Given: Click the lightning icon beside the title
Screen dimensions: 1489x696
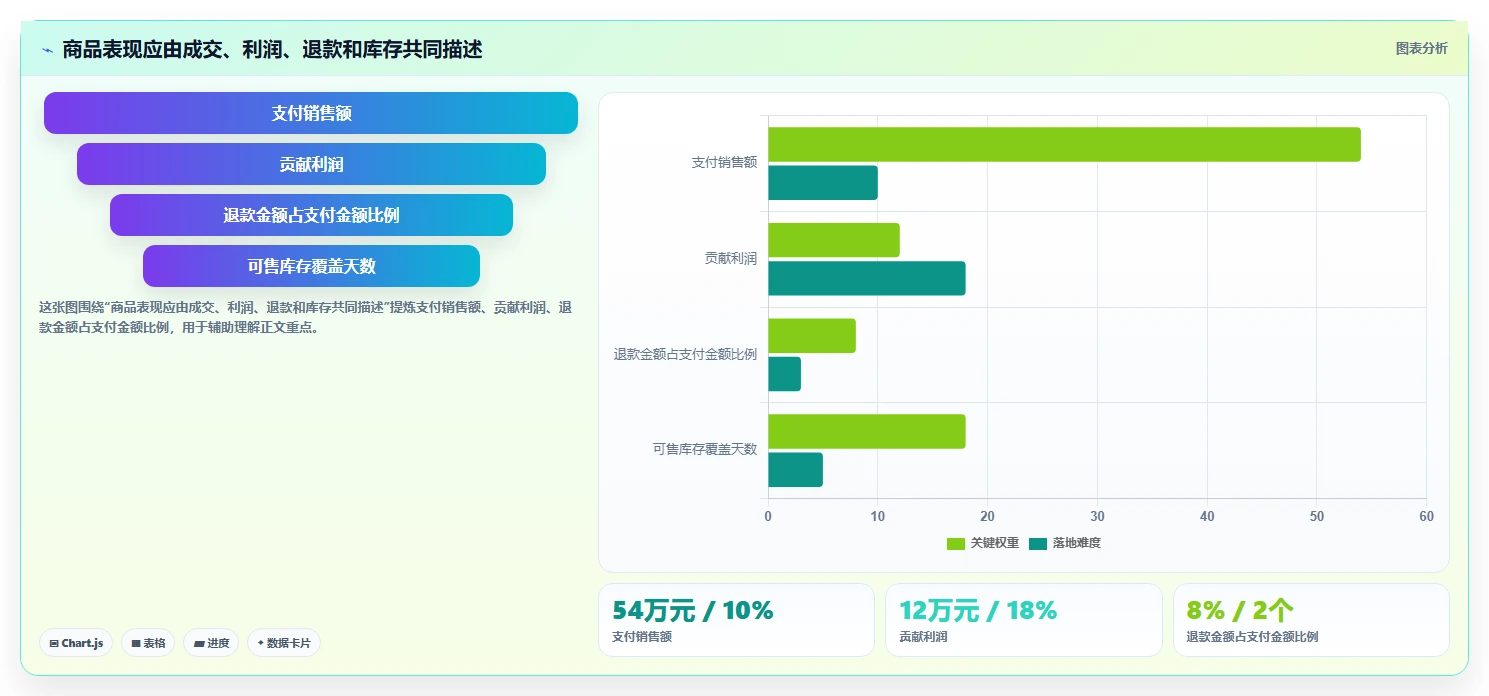Looking at the screenshot, I should (47, 50).
